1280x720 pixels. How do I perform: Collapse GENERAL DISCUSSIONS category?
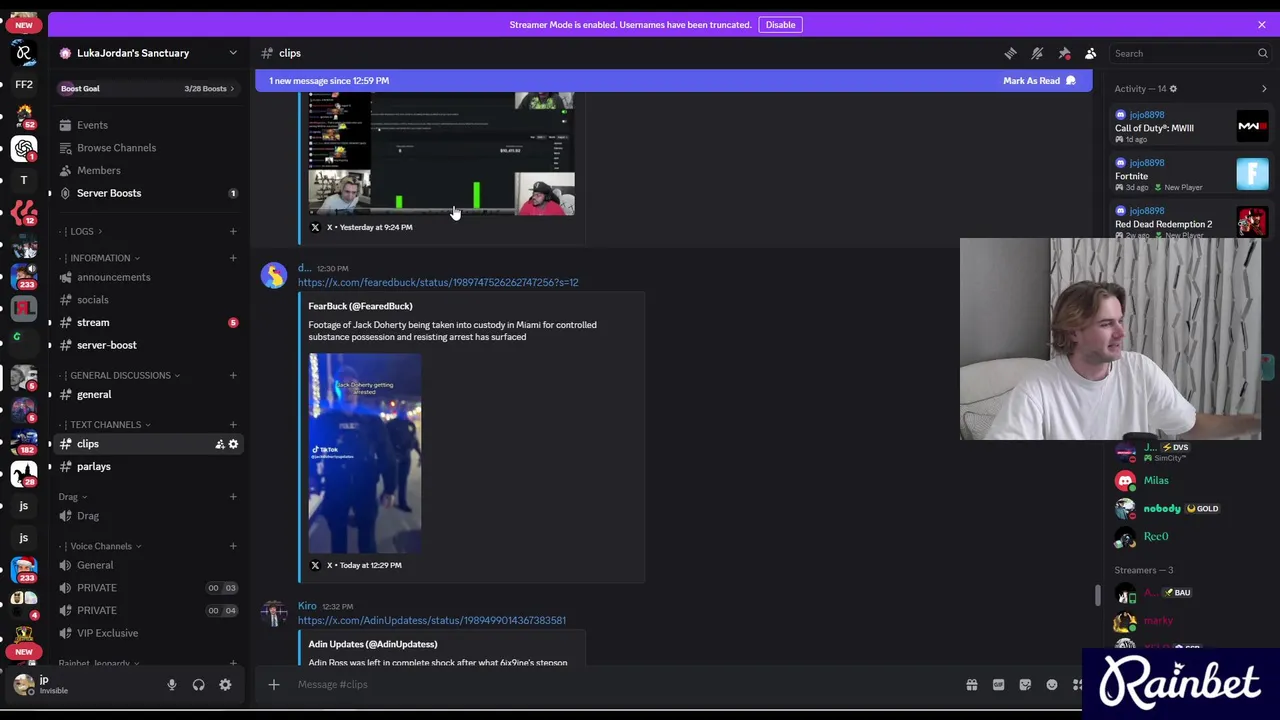tap(122, 375)
